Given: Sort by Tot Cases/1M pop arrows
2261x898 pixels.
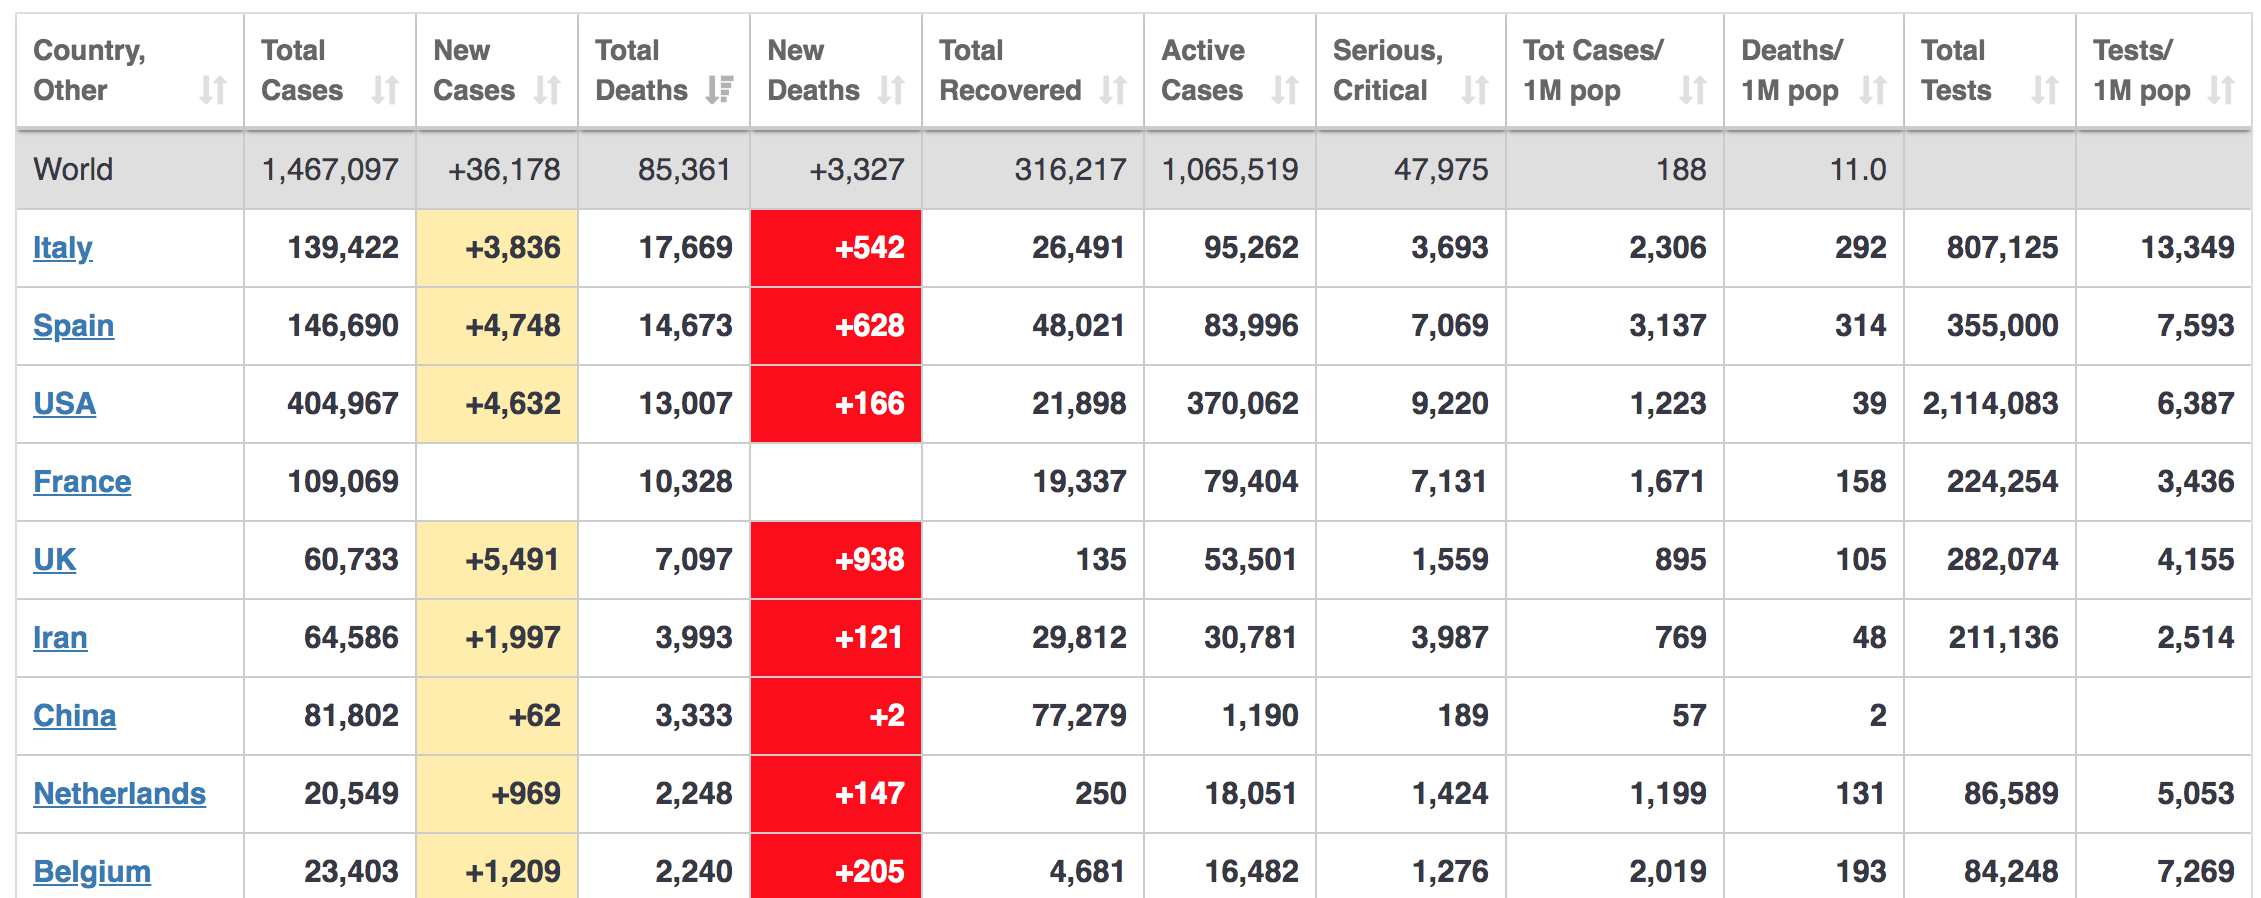Looking at the screenshot, I should pos(1693,90).
